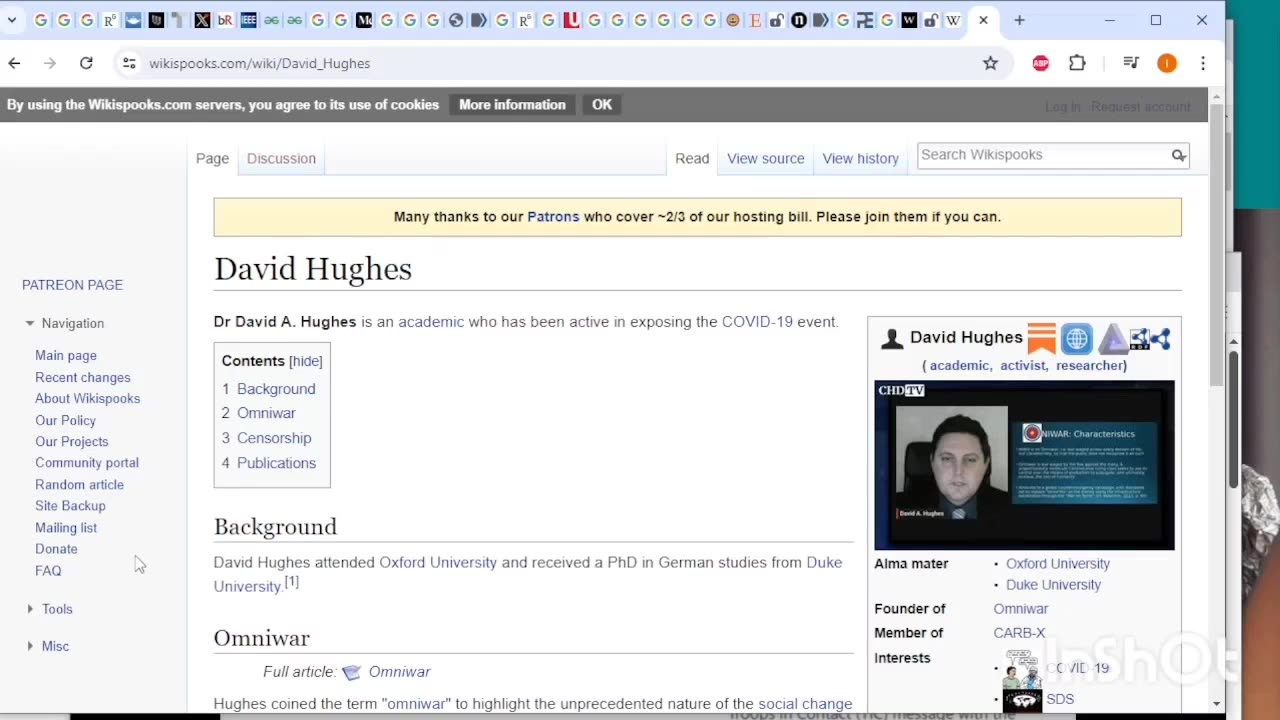
Task: Open the activist link in the infobox
Action: click(1023, 365)
